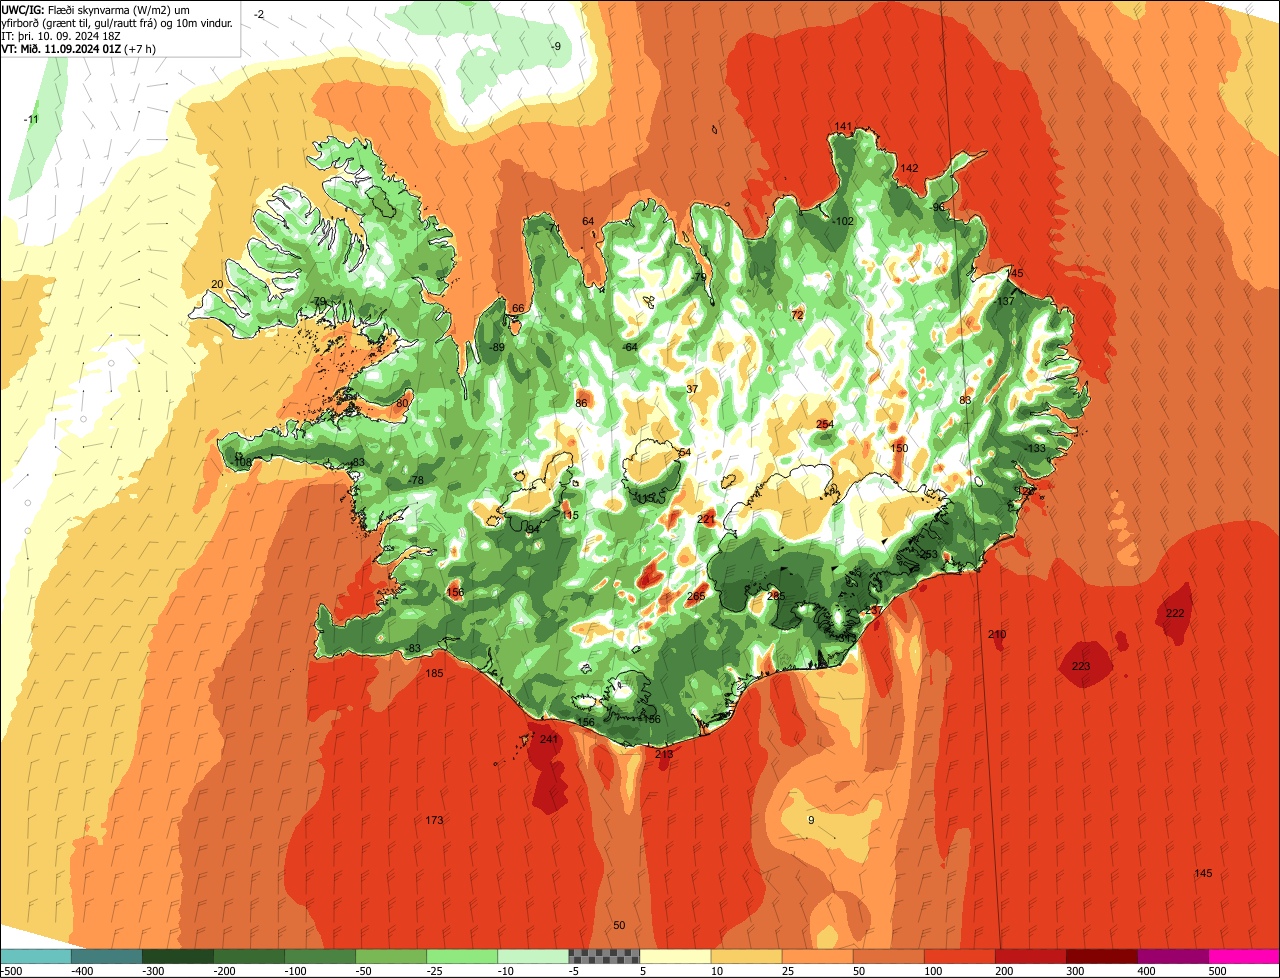Click the value 254 in the eastern highlands
1280x978 pixels.
[x=825, y=424]
